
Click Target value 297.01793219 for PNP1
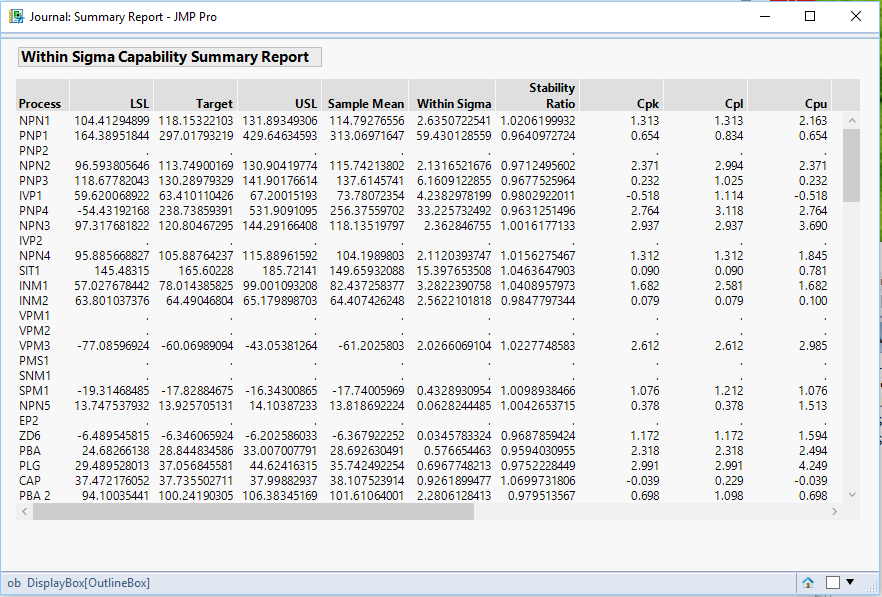196,136
